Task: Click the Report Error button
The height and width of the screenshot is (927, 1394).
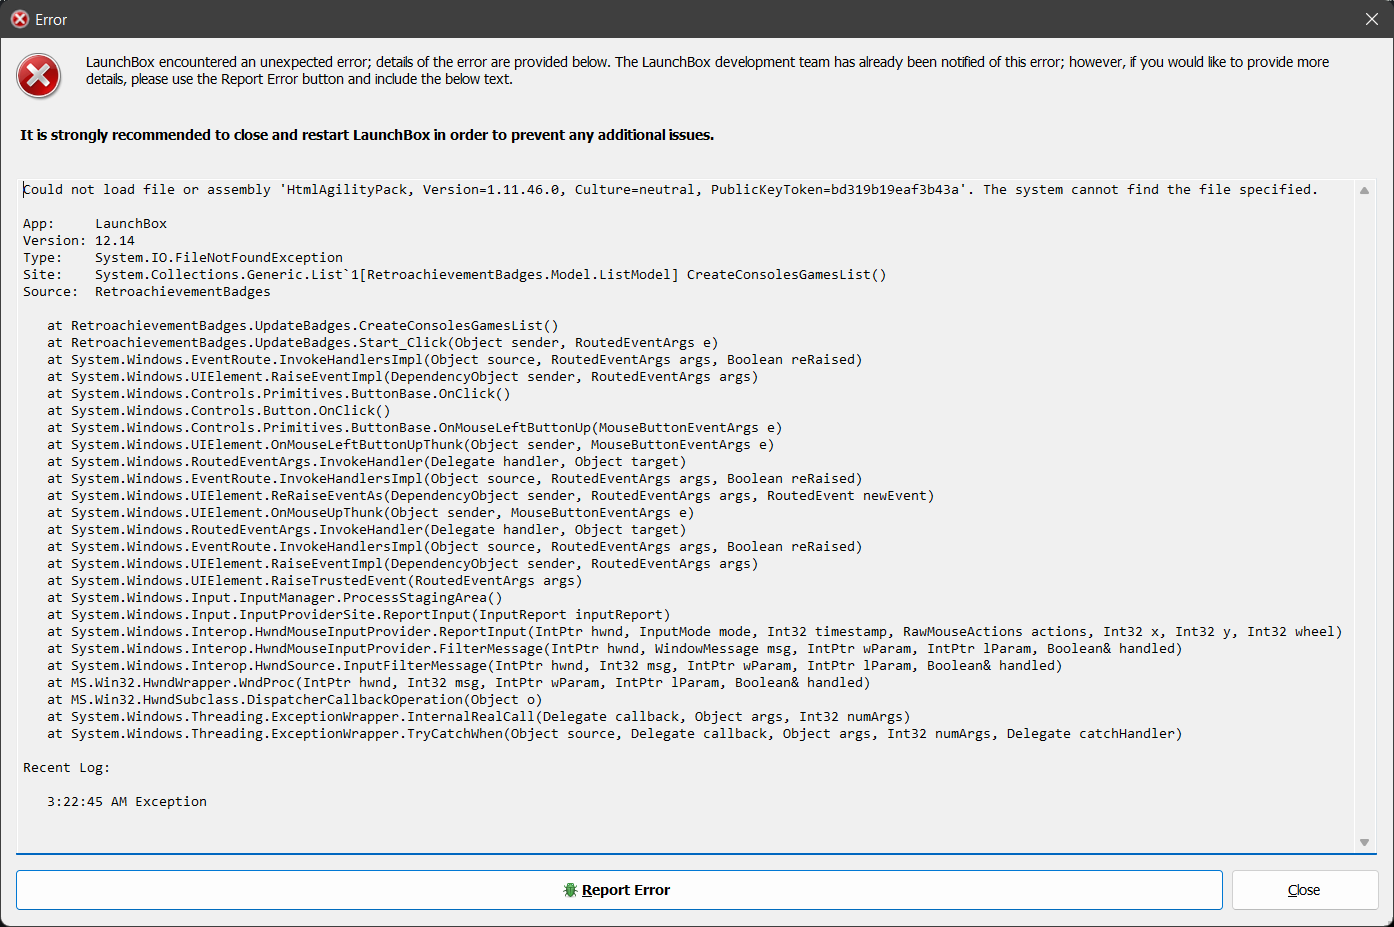Action: 619,890
